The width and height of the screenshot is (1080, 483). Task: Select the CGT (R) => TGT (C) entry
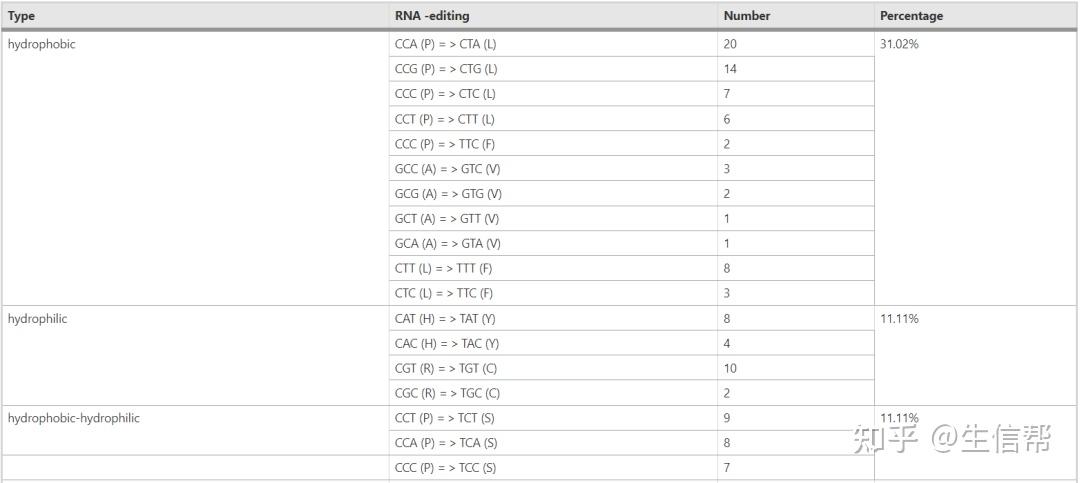[447, 368]
